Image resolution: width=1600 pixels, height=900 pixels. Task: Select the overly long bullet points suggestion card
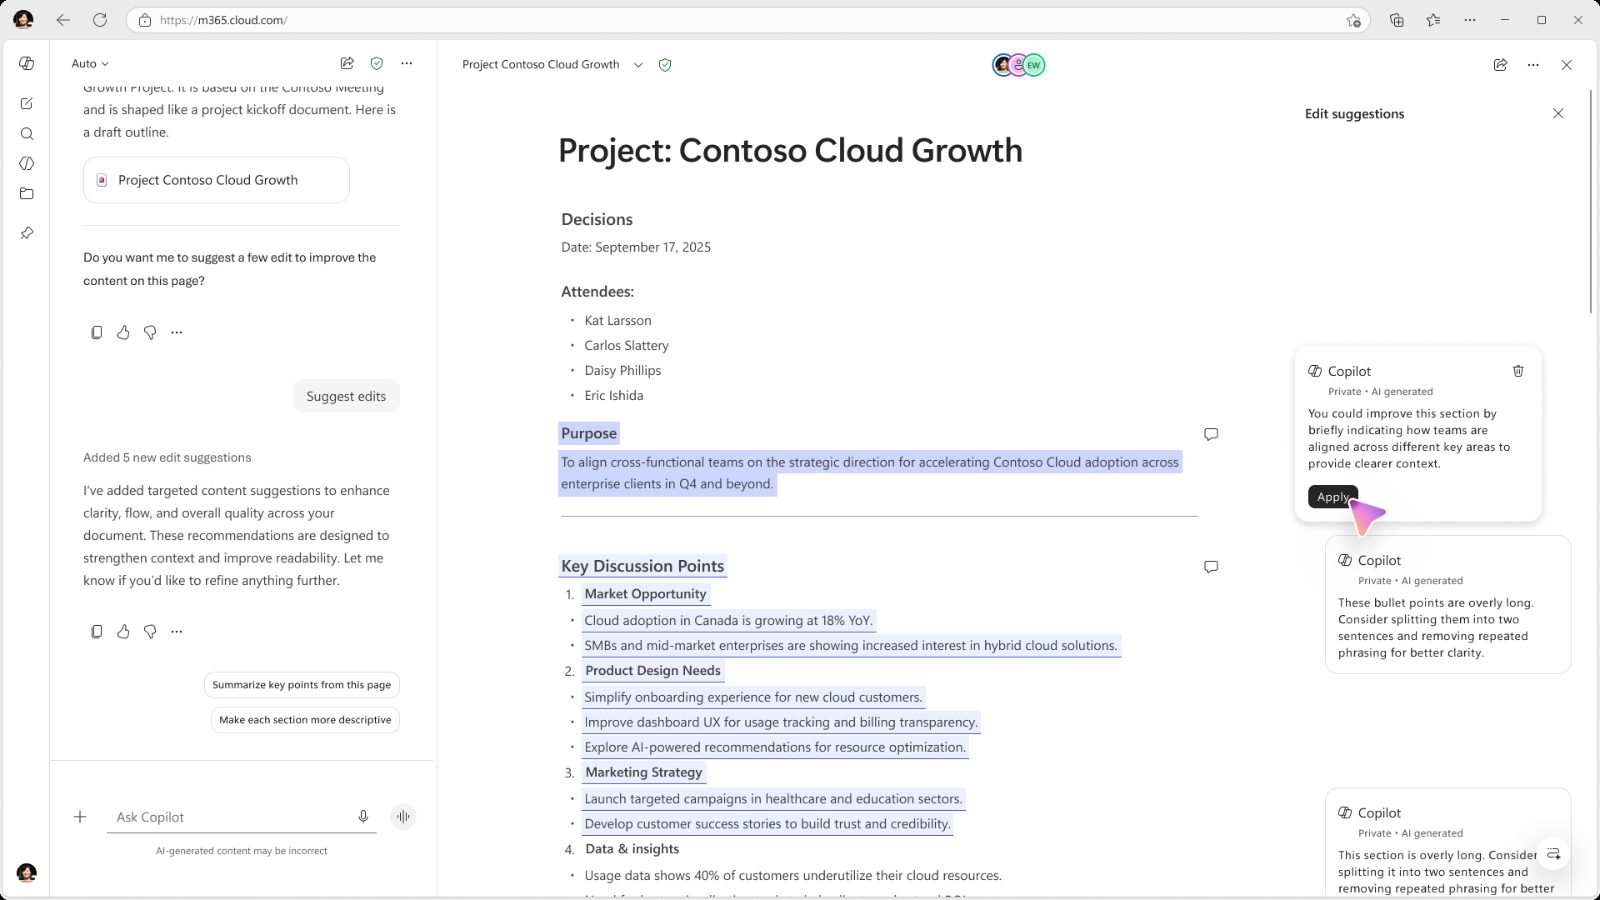tap(1448, 605)
